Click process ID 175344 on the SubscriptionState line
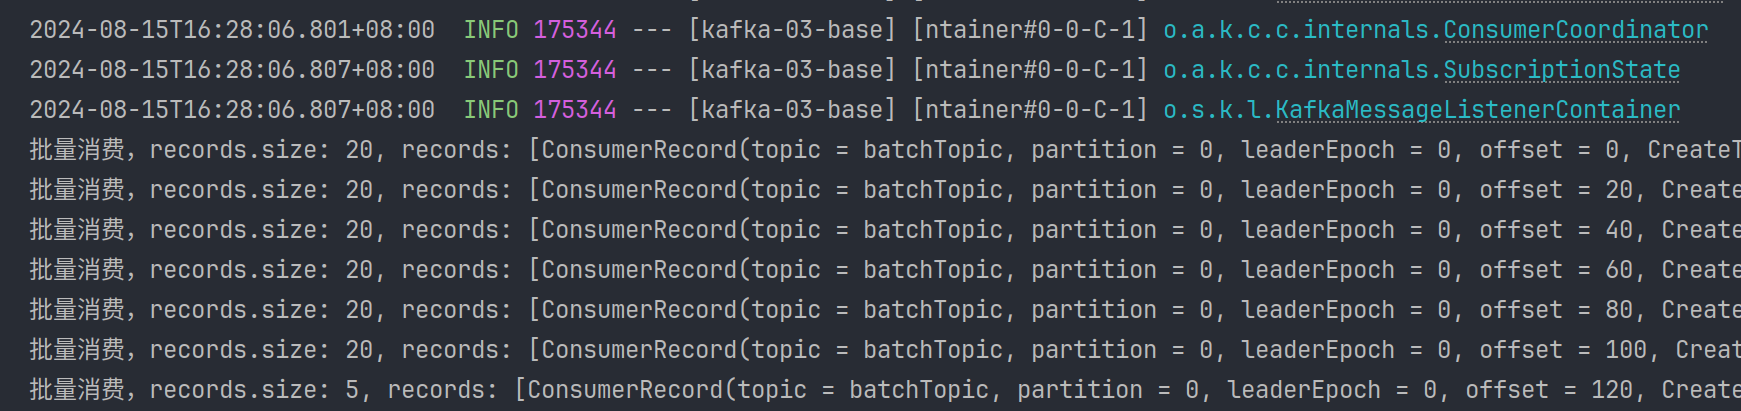Viewport: 1741px width, 411px height. click(575, 70)
